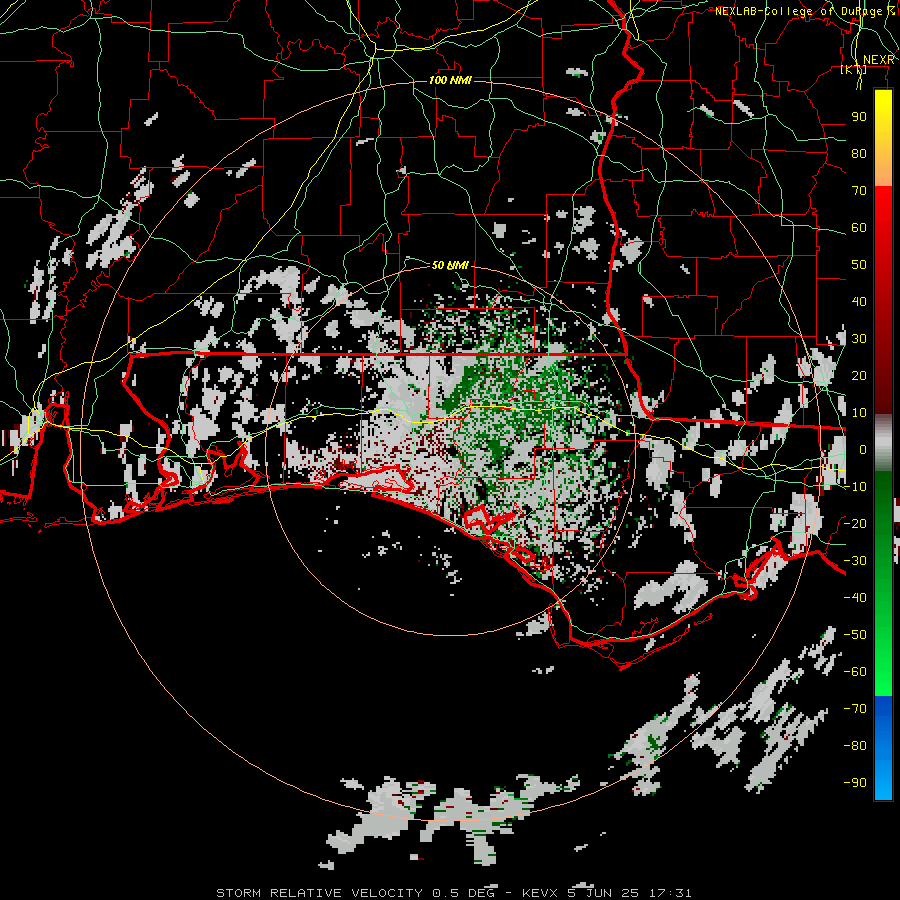900x900 pixels.
Task: Pick the gray zero-velocity segment of color bar
Action: pyautogui.click(x=883, y=443)
